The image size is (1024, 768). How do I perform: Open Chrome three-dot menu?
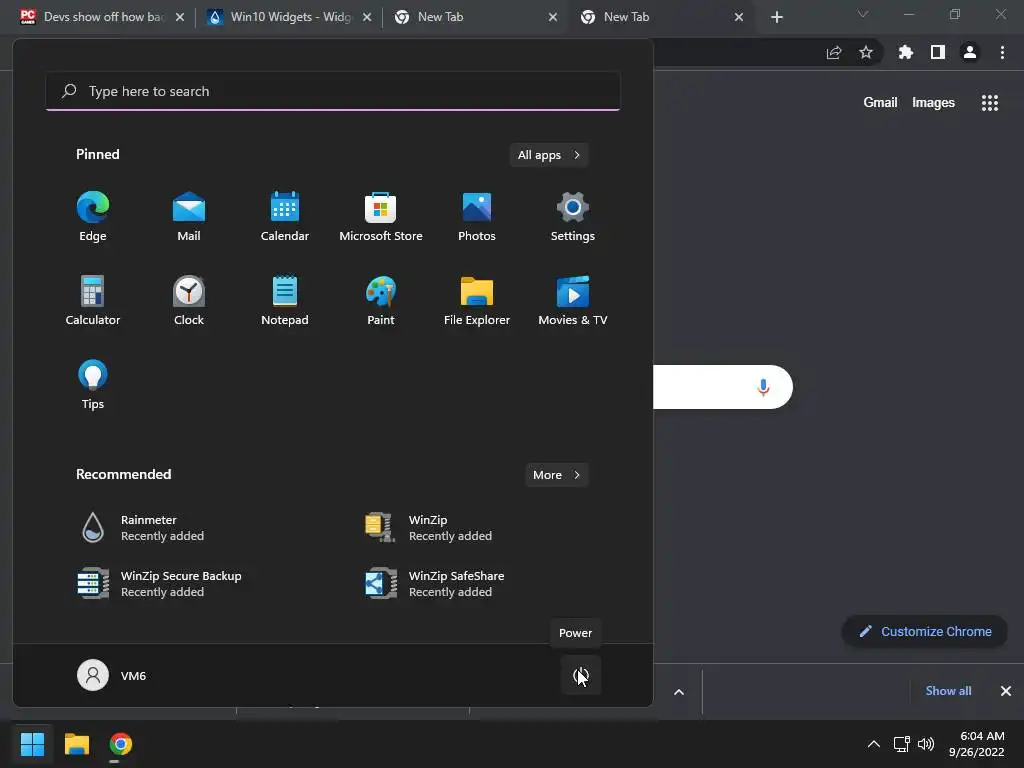tap(1002, 52)
